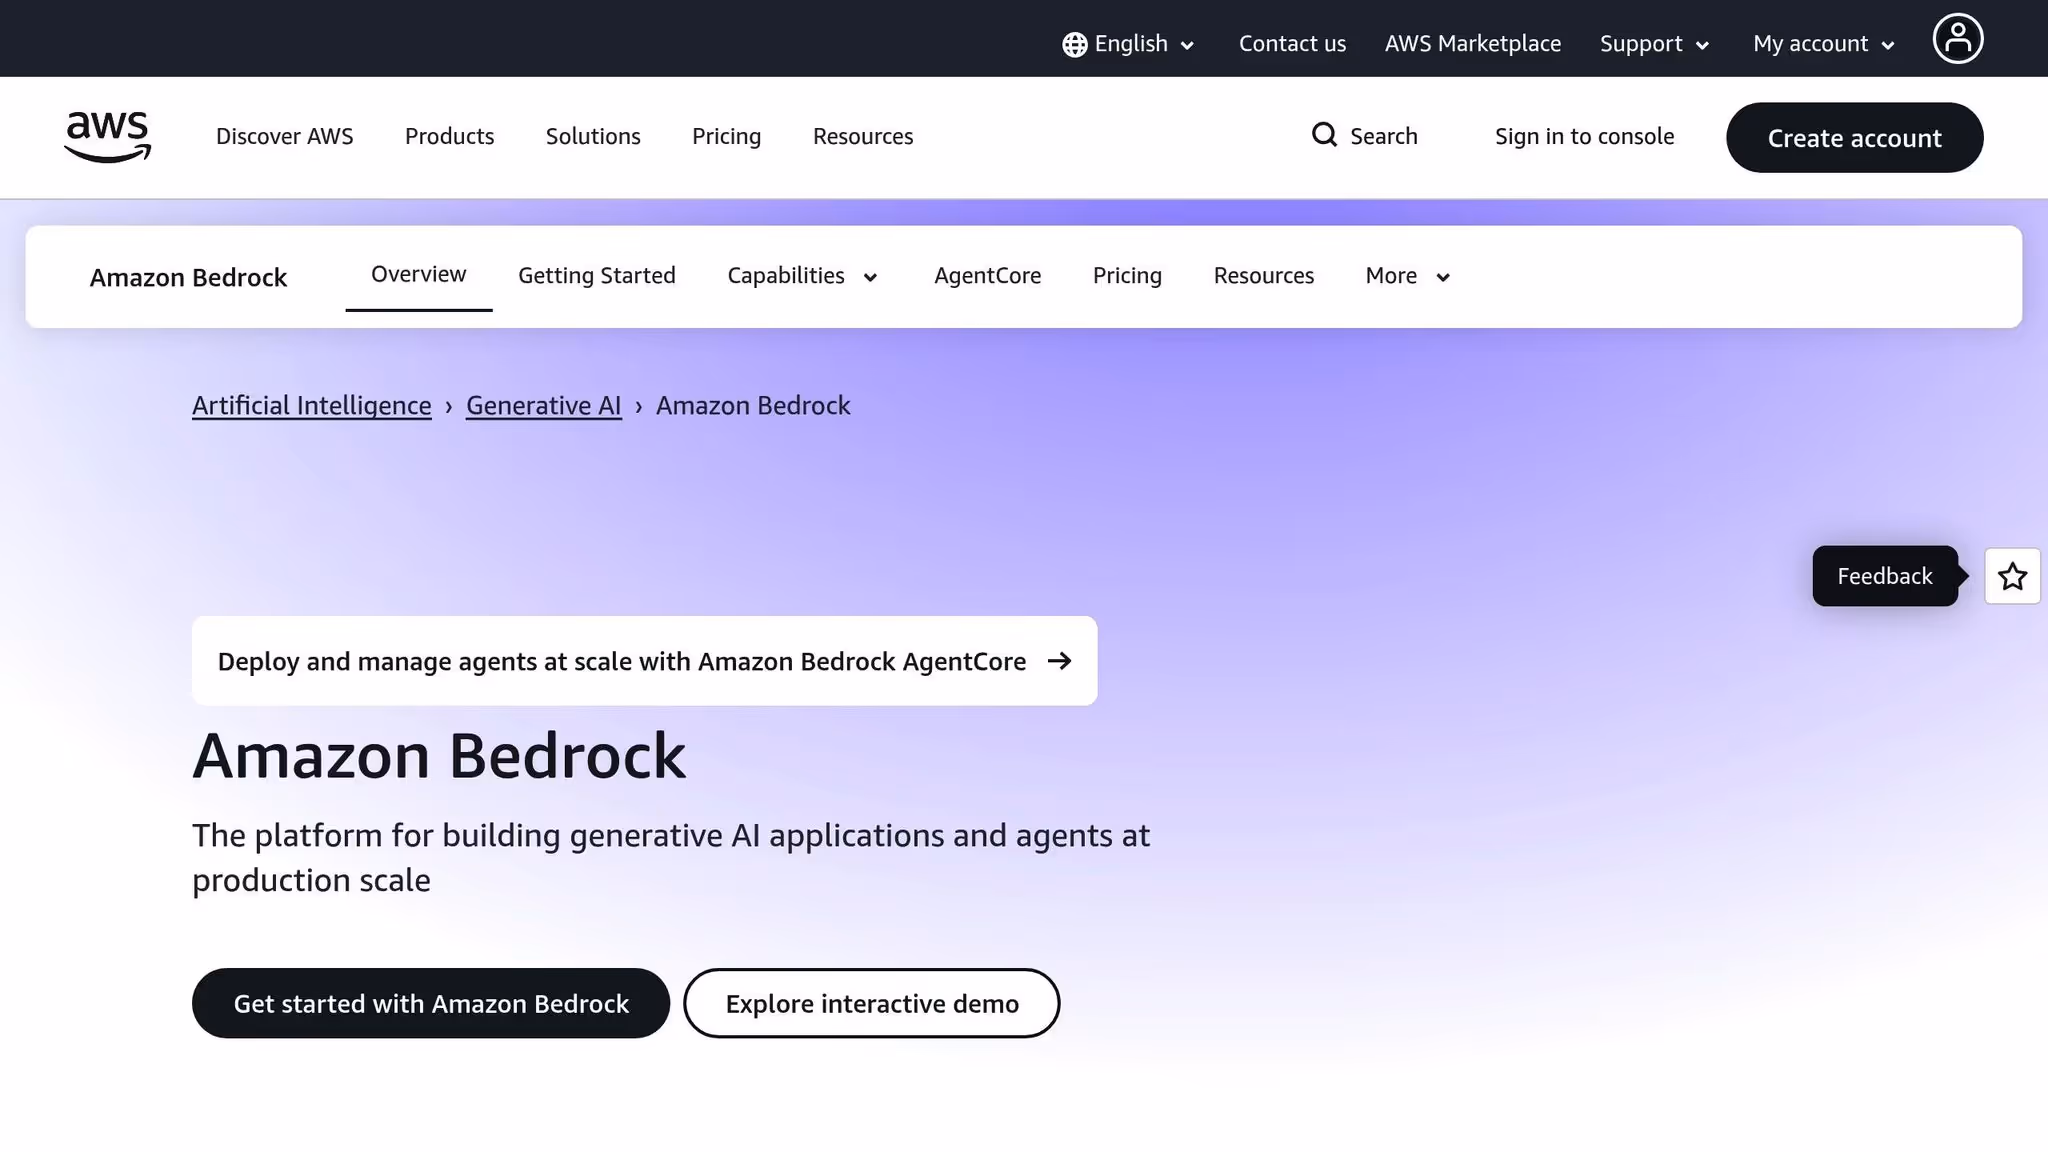Expand the English language dropdown
The width and height of the screenshot is (2048, 1152).
point(1131,43)
